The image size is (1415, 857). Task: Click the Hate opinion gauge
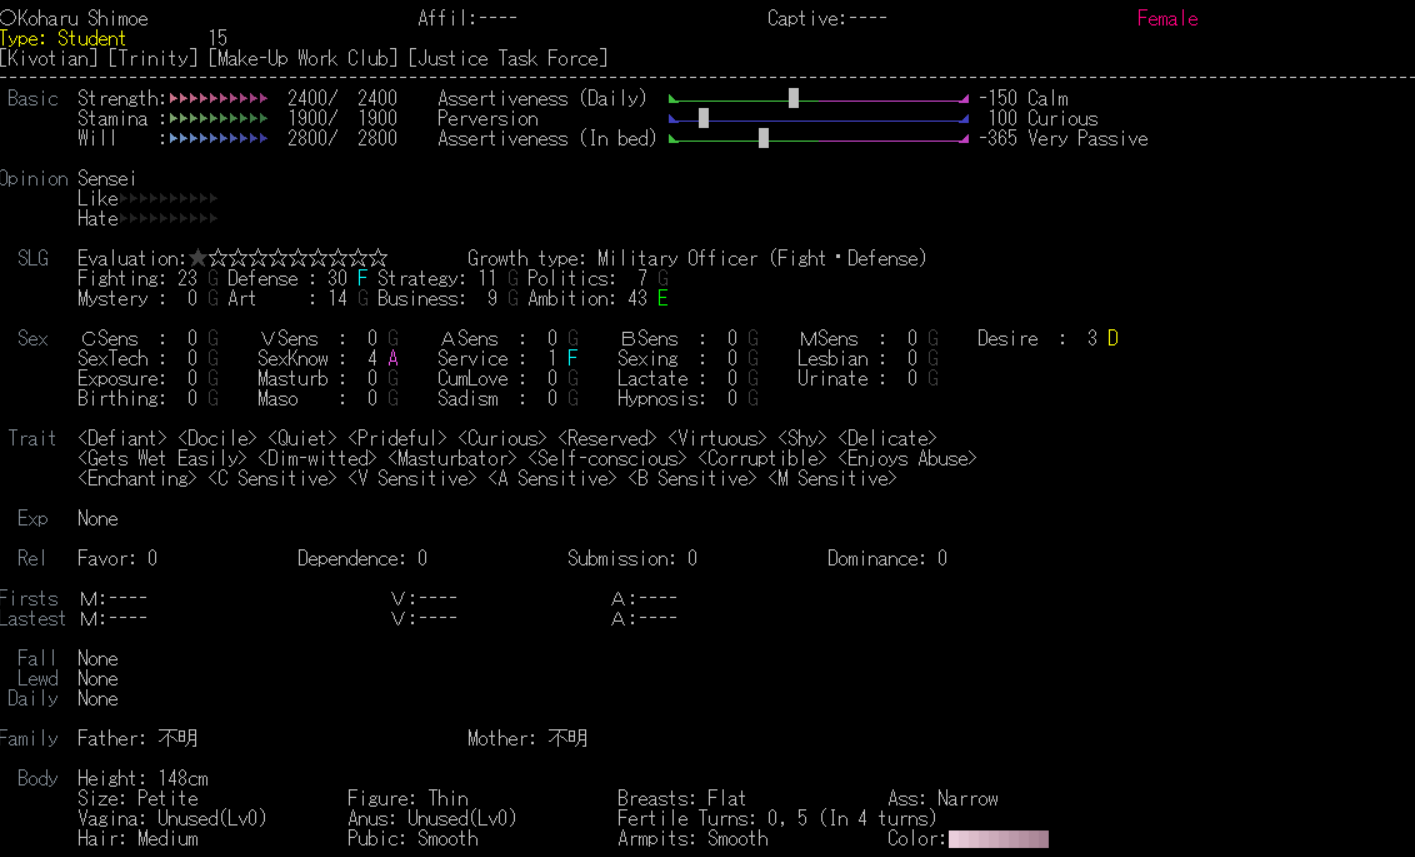point(168,219)
